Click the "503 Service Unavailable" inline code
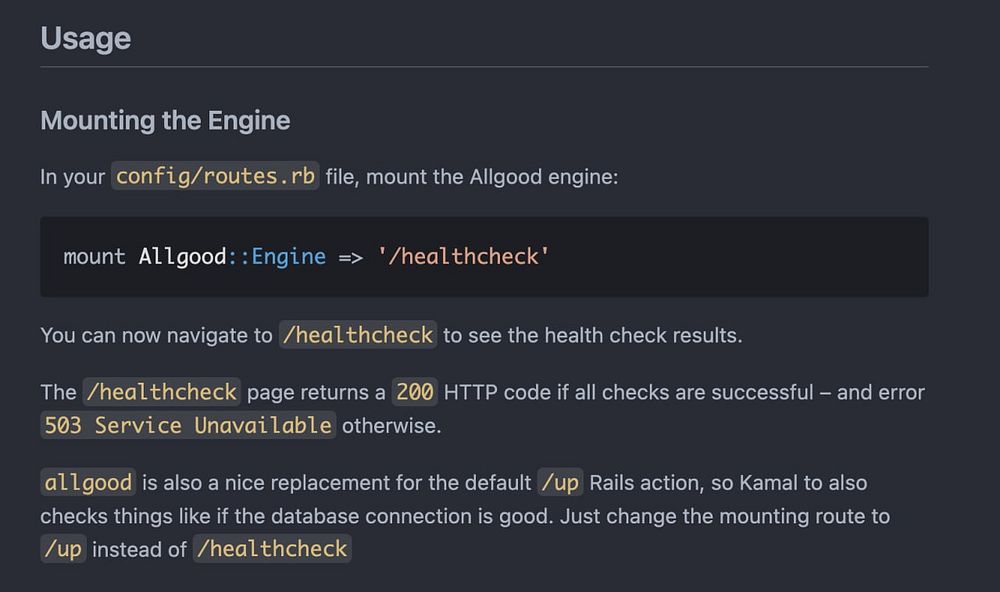Screen dimensions: 1000x592 point(187,425)
